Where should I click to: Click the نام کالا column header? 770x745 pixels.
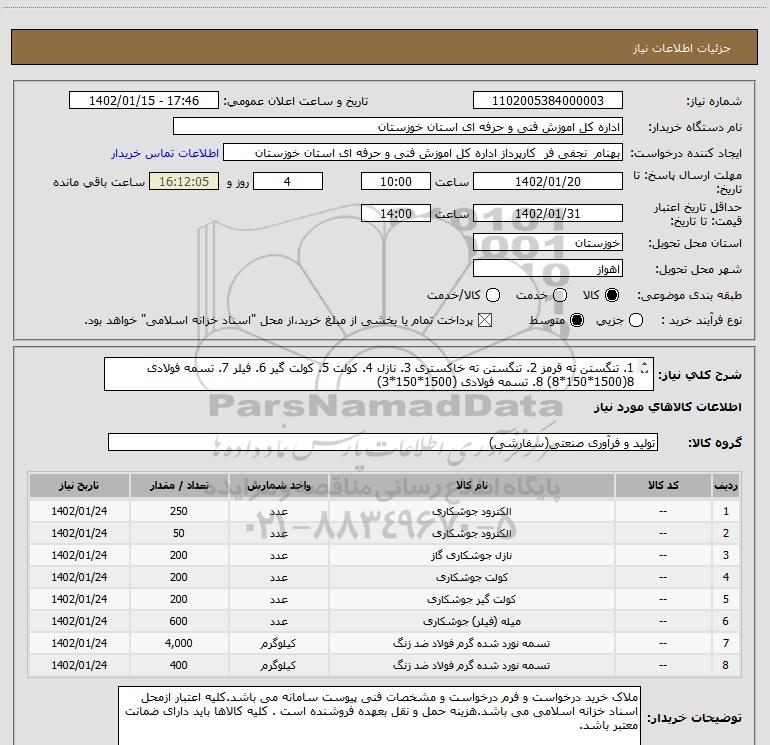(471, 485)
